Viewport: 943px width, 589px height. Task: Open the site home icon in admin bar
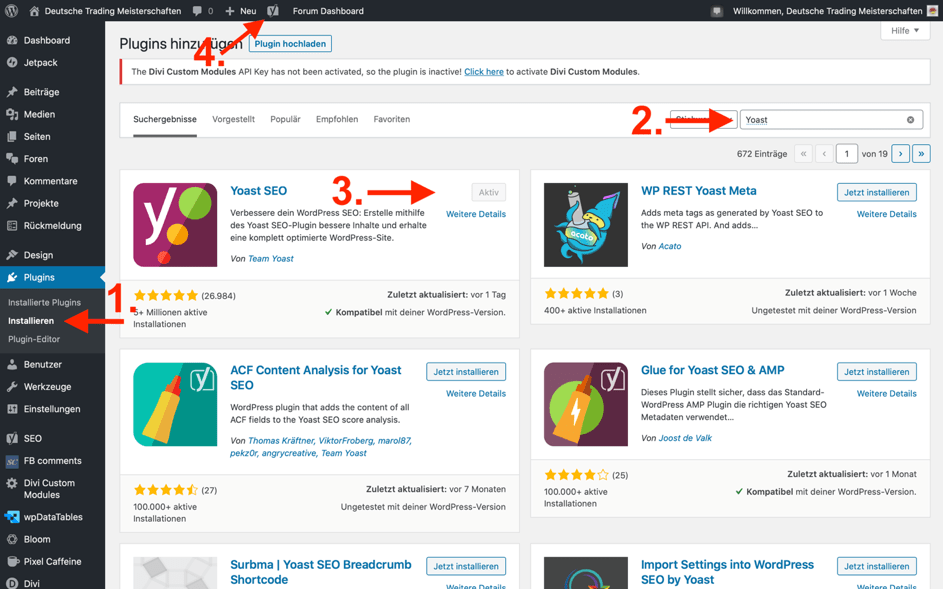click(34, 11)
